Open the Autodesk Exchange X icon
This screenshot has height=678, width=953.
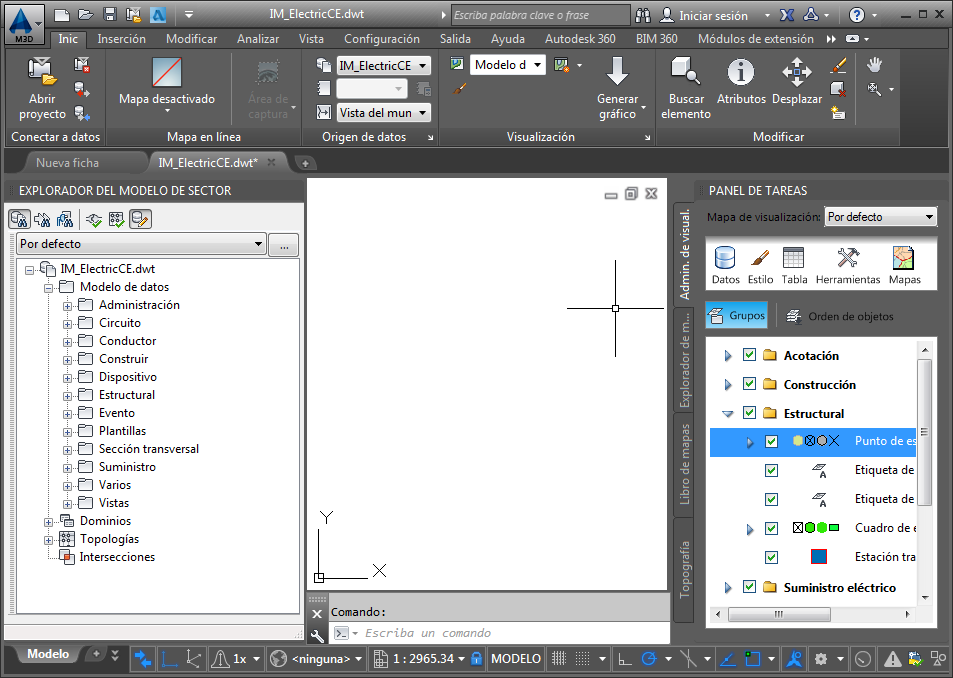click(x=786, y=15)
